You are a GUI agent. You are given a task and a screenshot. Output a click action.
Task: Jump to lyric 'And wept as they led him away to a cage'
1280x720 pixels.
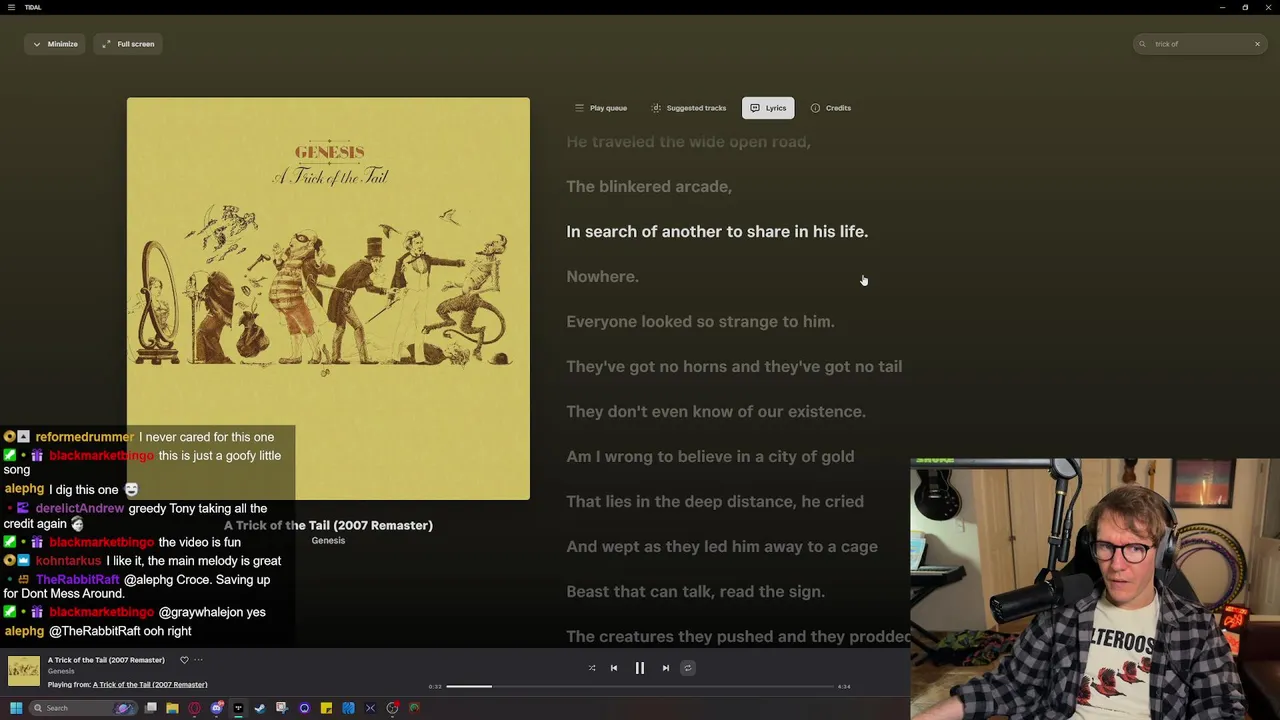722,546
